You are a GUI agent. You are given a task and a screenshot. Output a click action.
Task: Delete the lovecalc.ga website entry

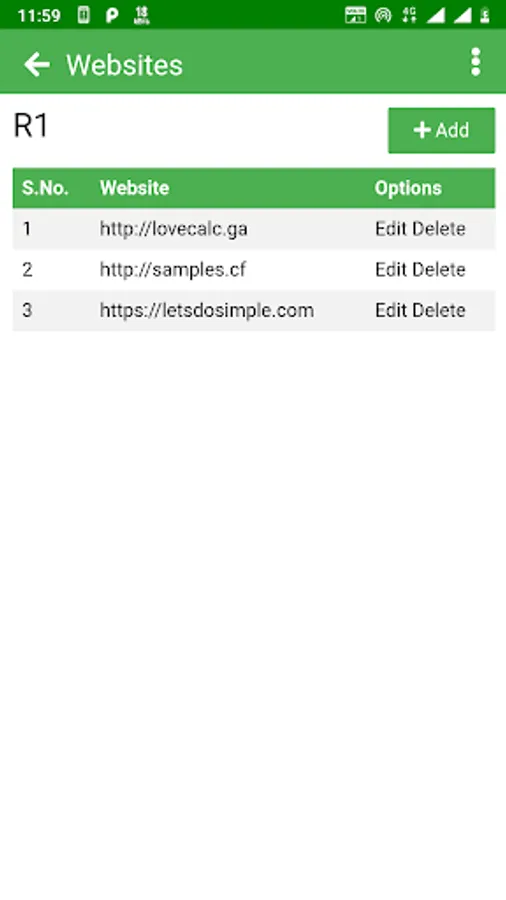point(439,229)
